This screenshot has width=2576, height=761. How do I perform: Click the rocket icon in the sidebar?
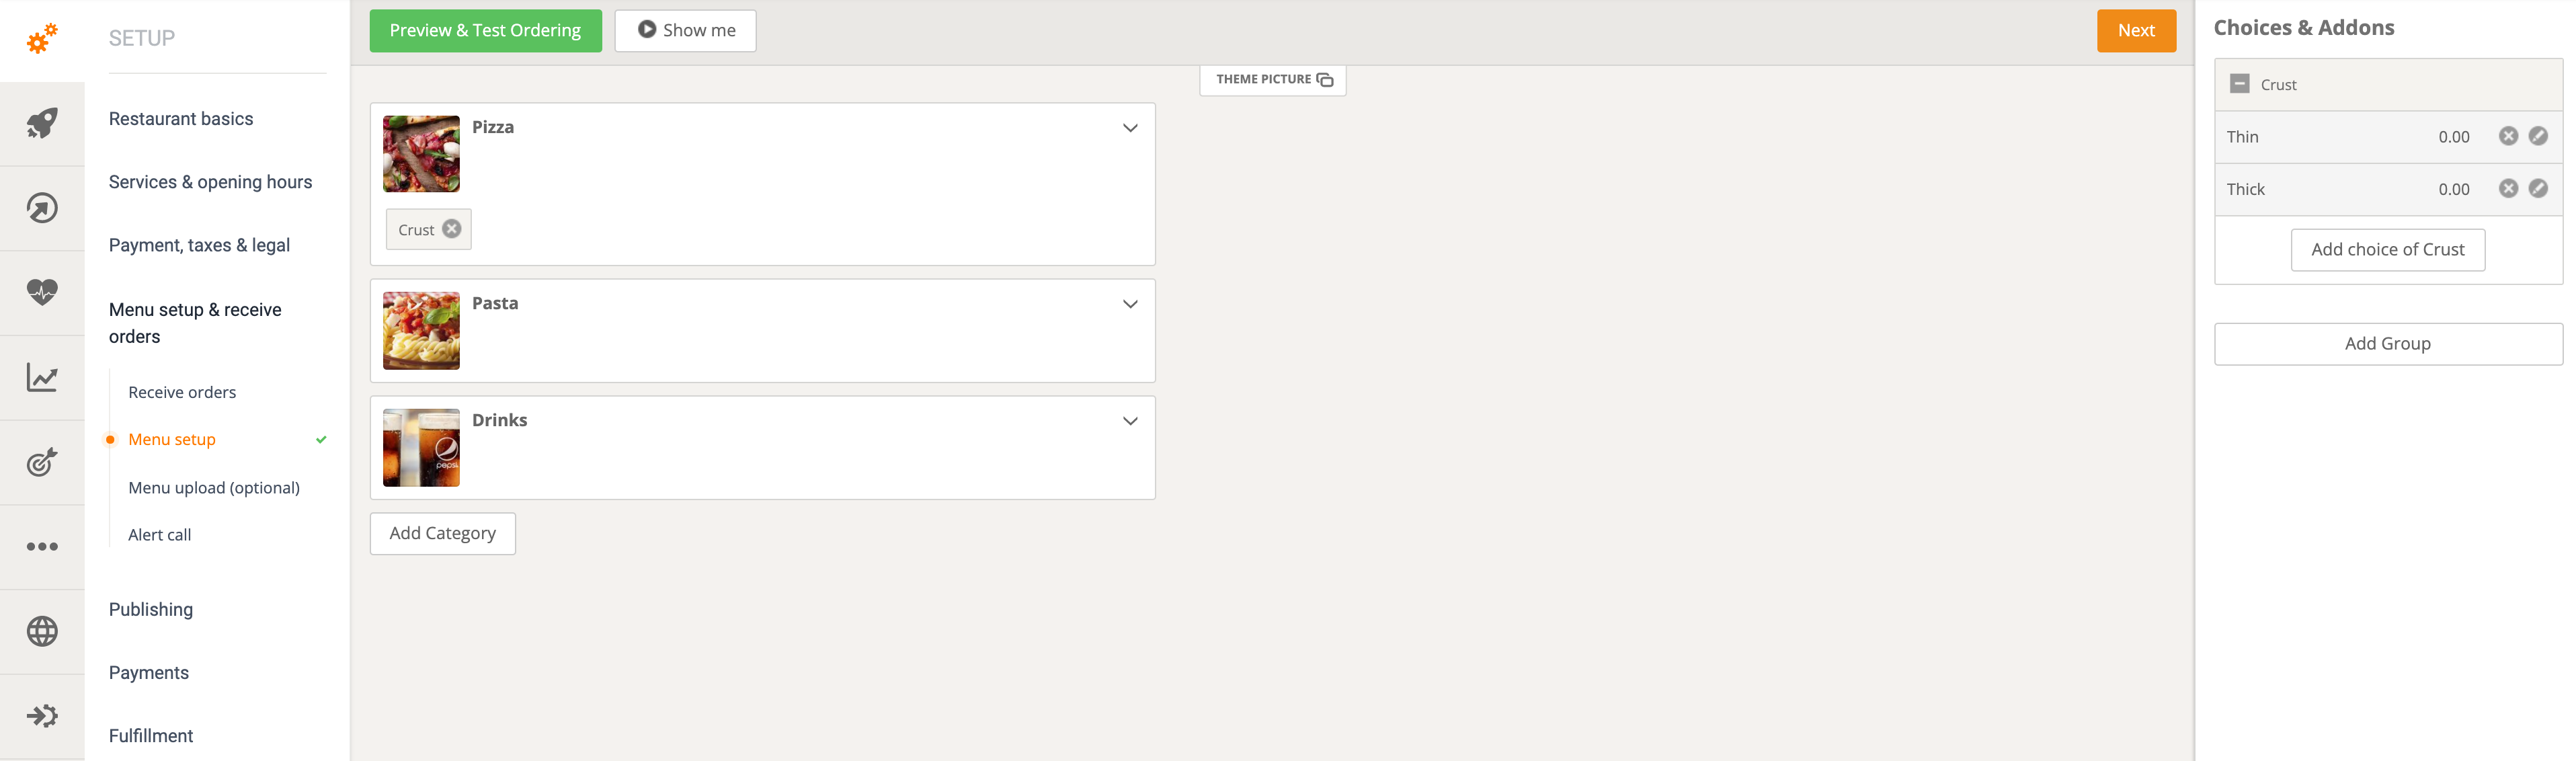click(x=42, y=123)
